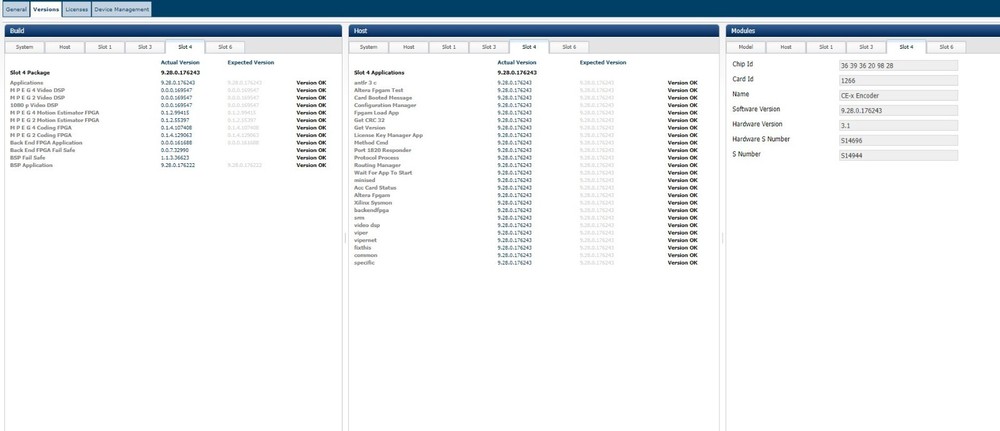This screenshot has height=431, width=1000.
Task: Click version value 1.1.3.36623
Action: point(175,157)
